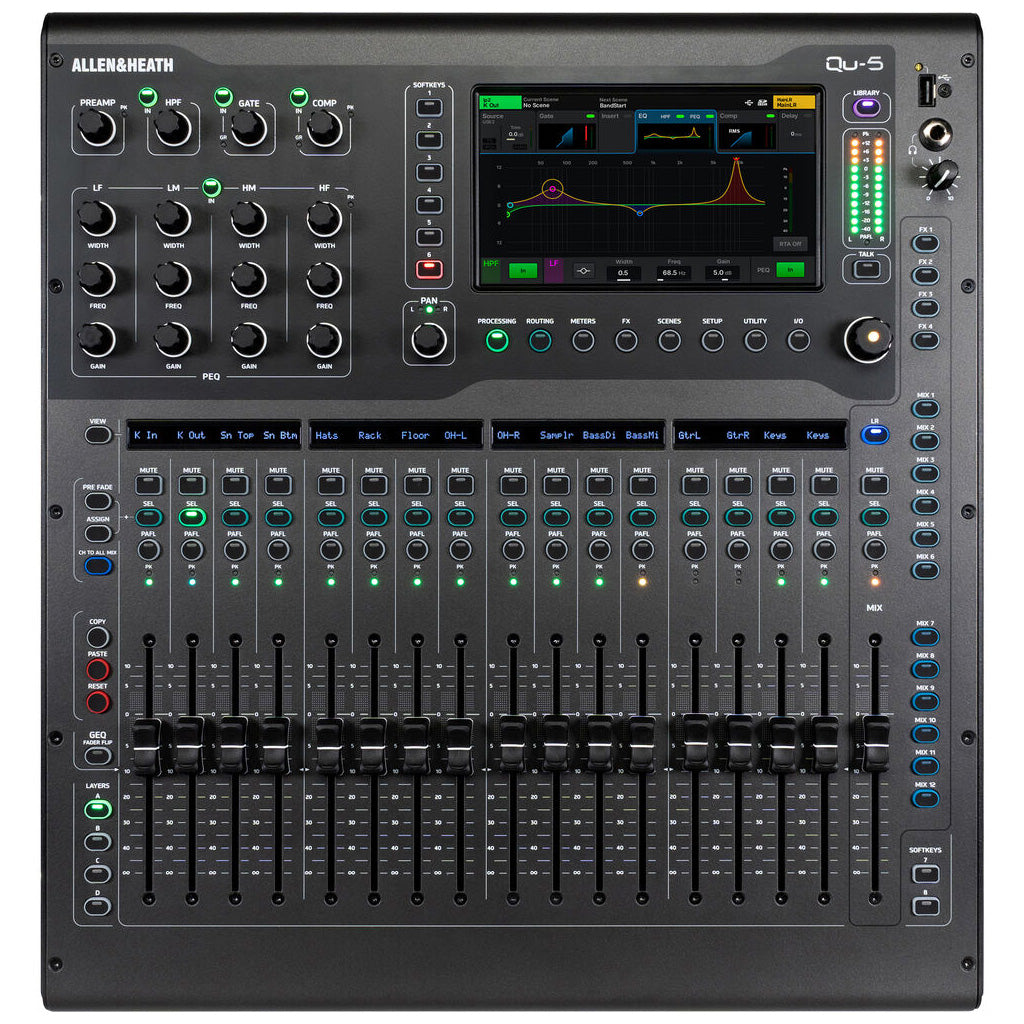
Task: Select the K Out channel with its SEL key
Action: click(192, 517)
